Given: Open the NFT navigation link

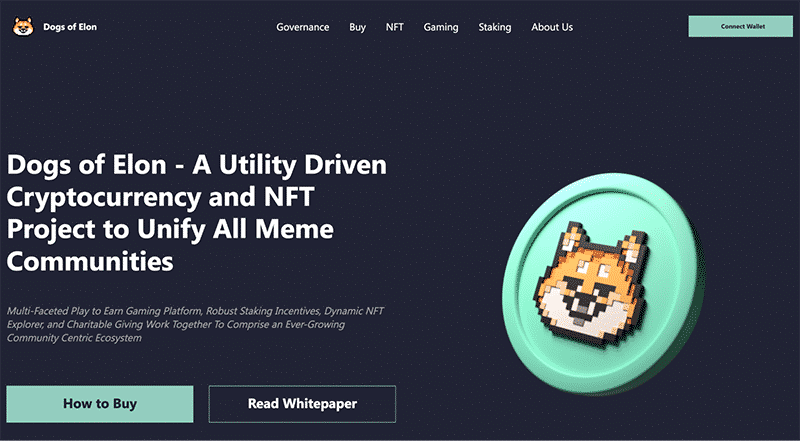Looking at the screenshot, I should point(394,27).
